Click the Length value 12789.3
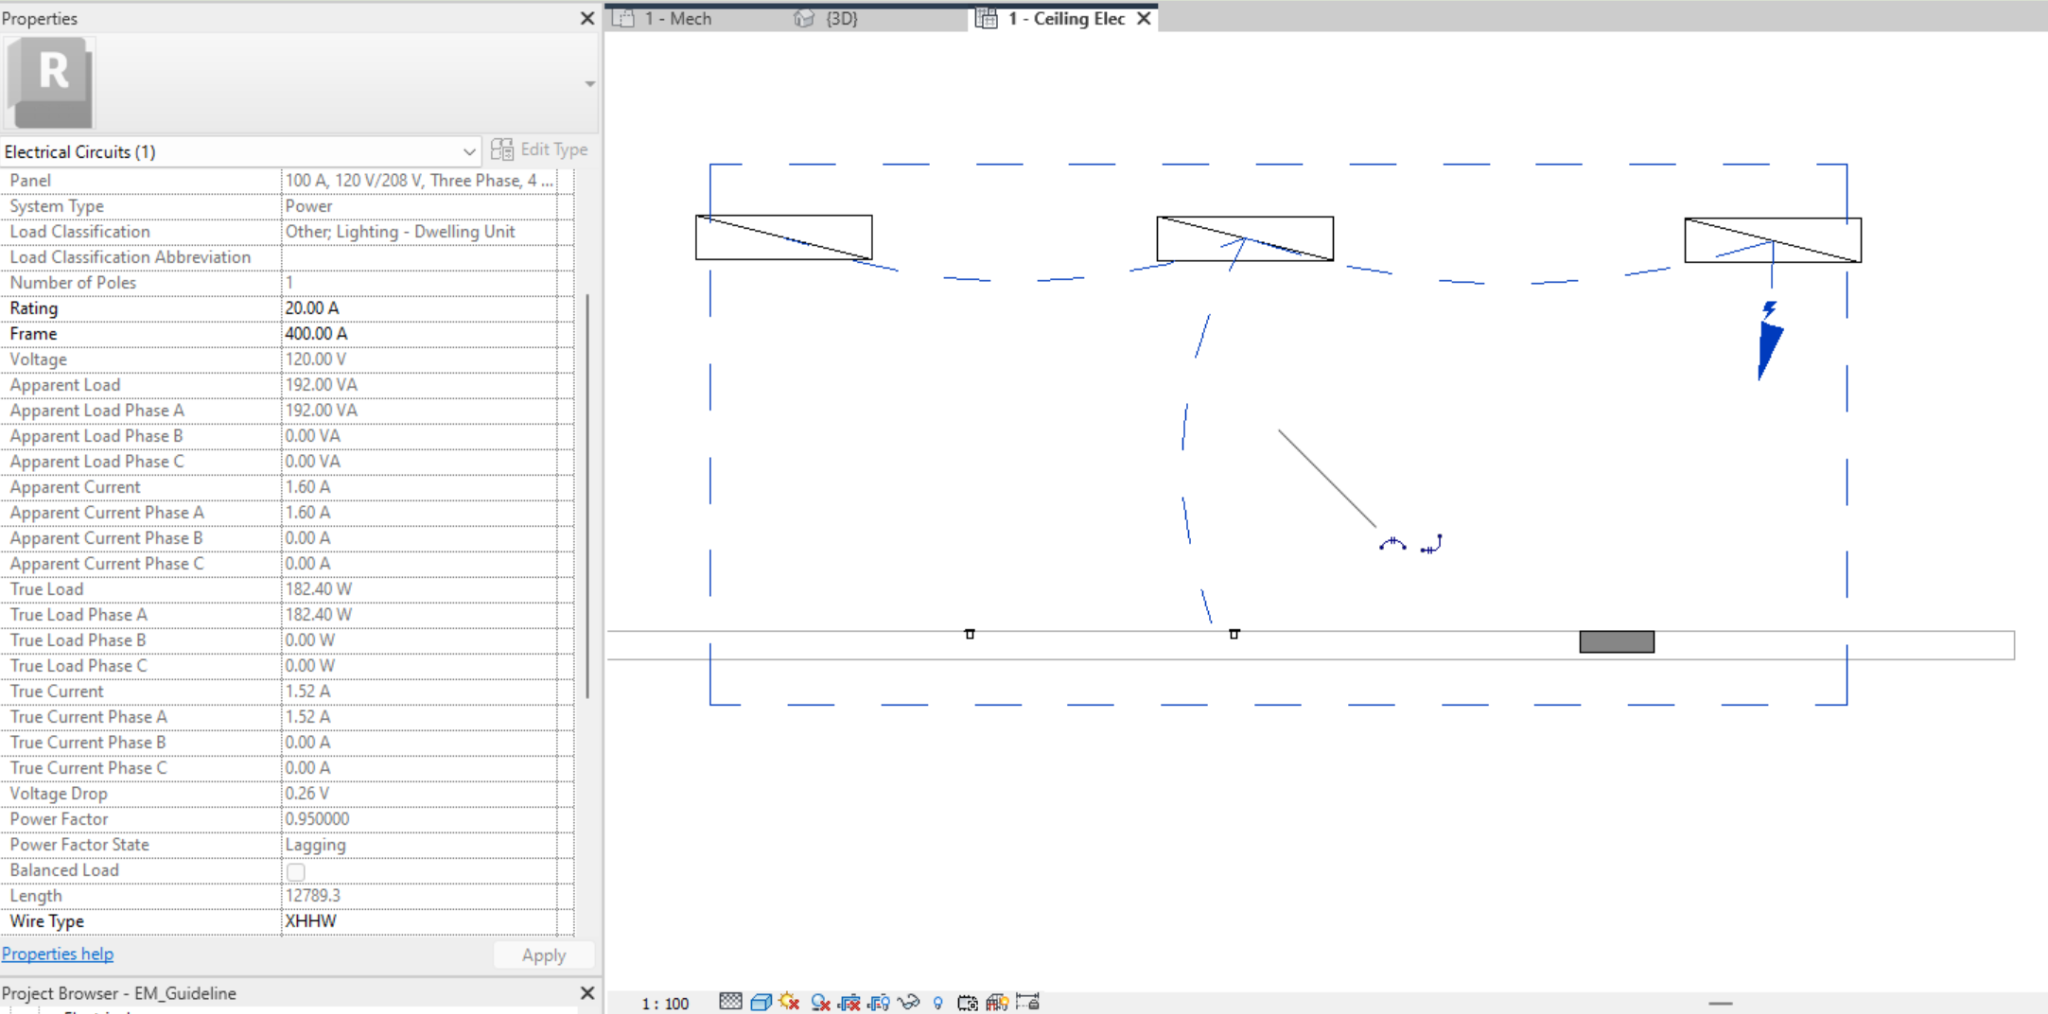 420,896
